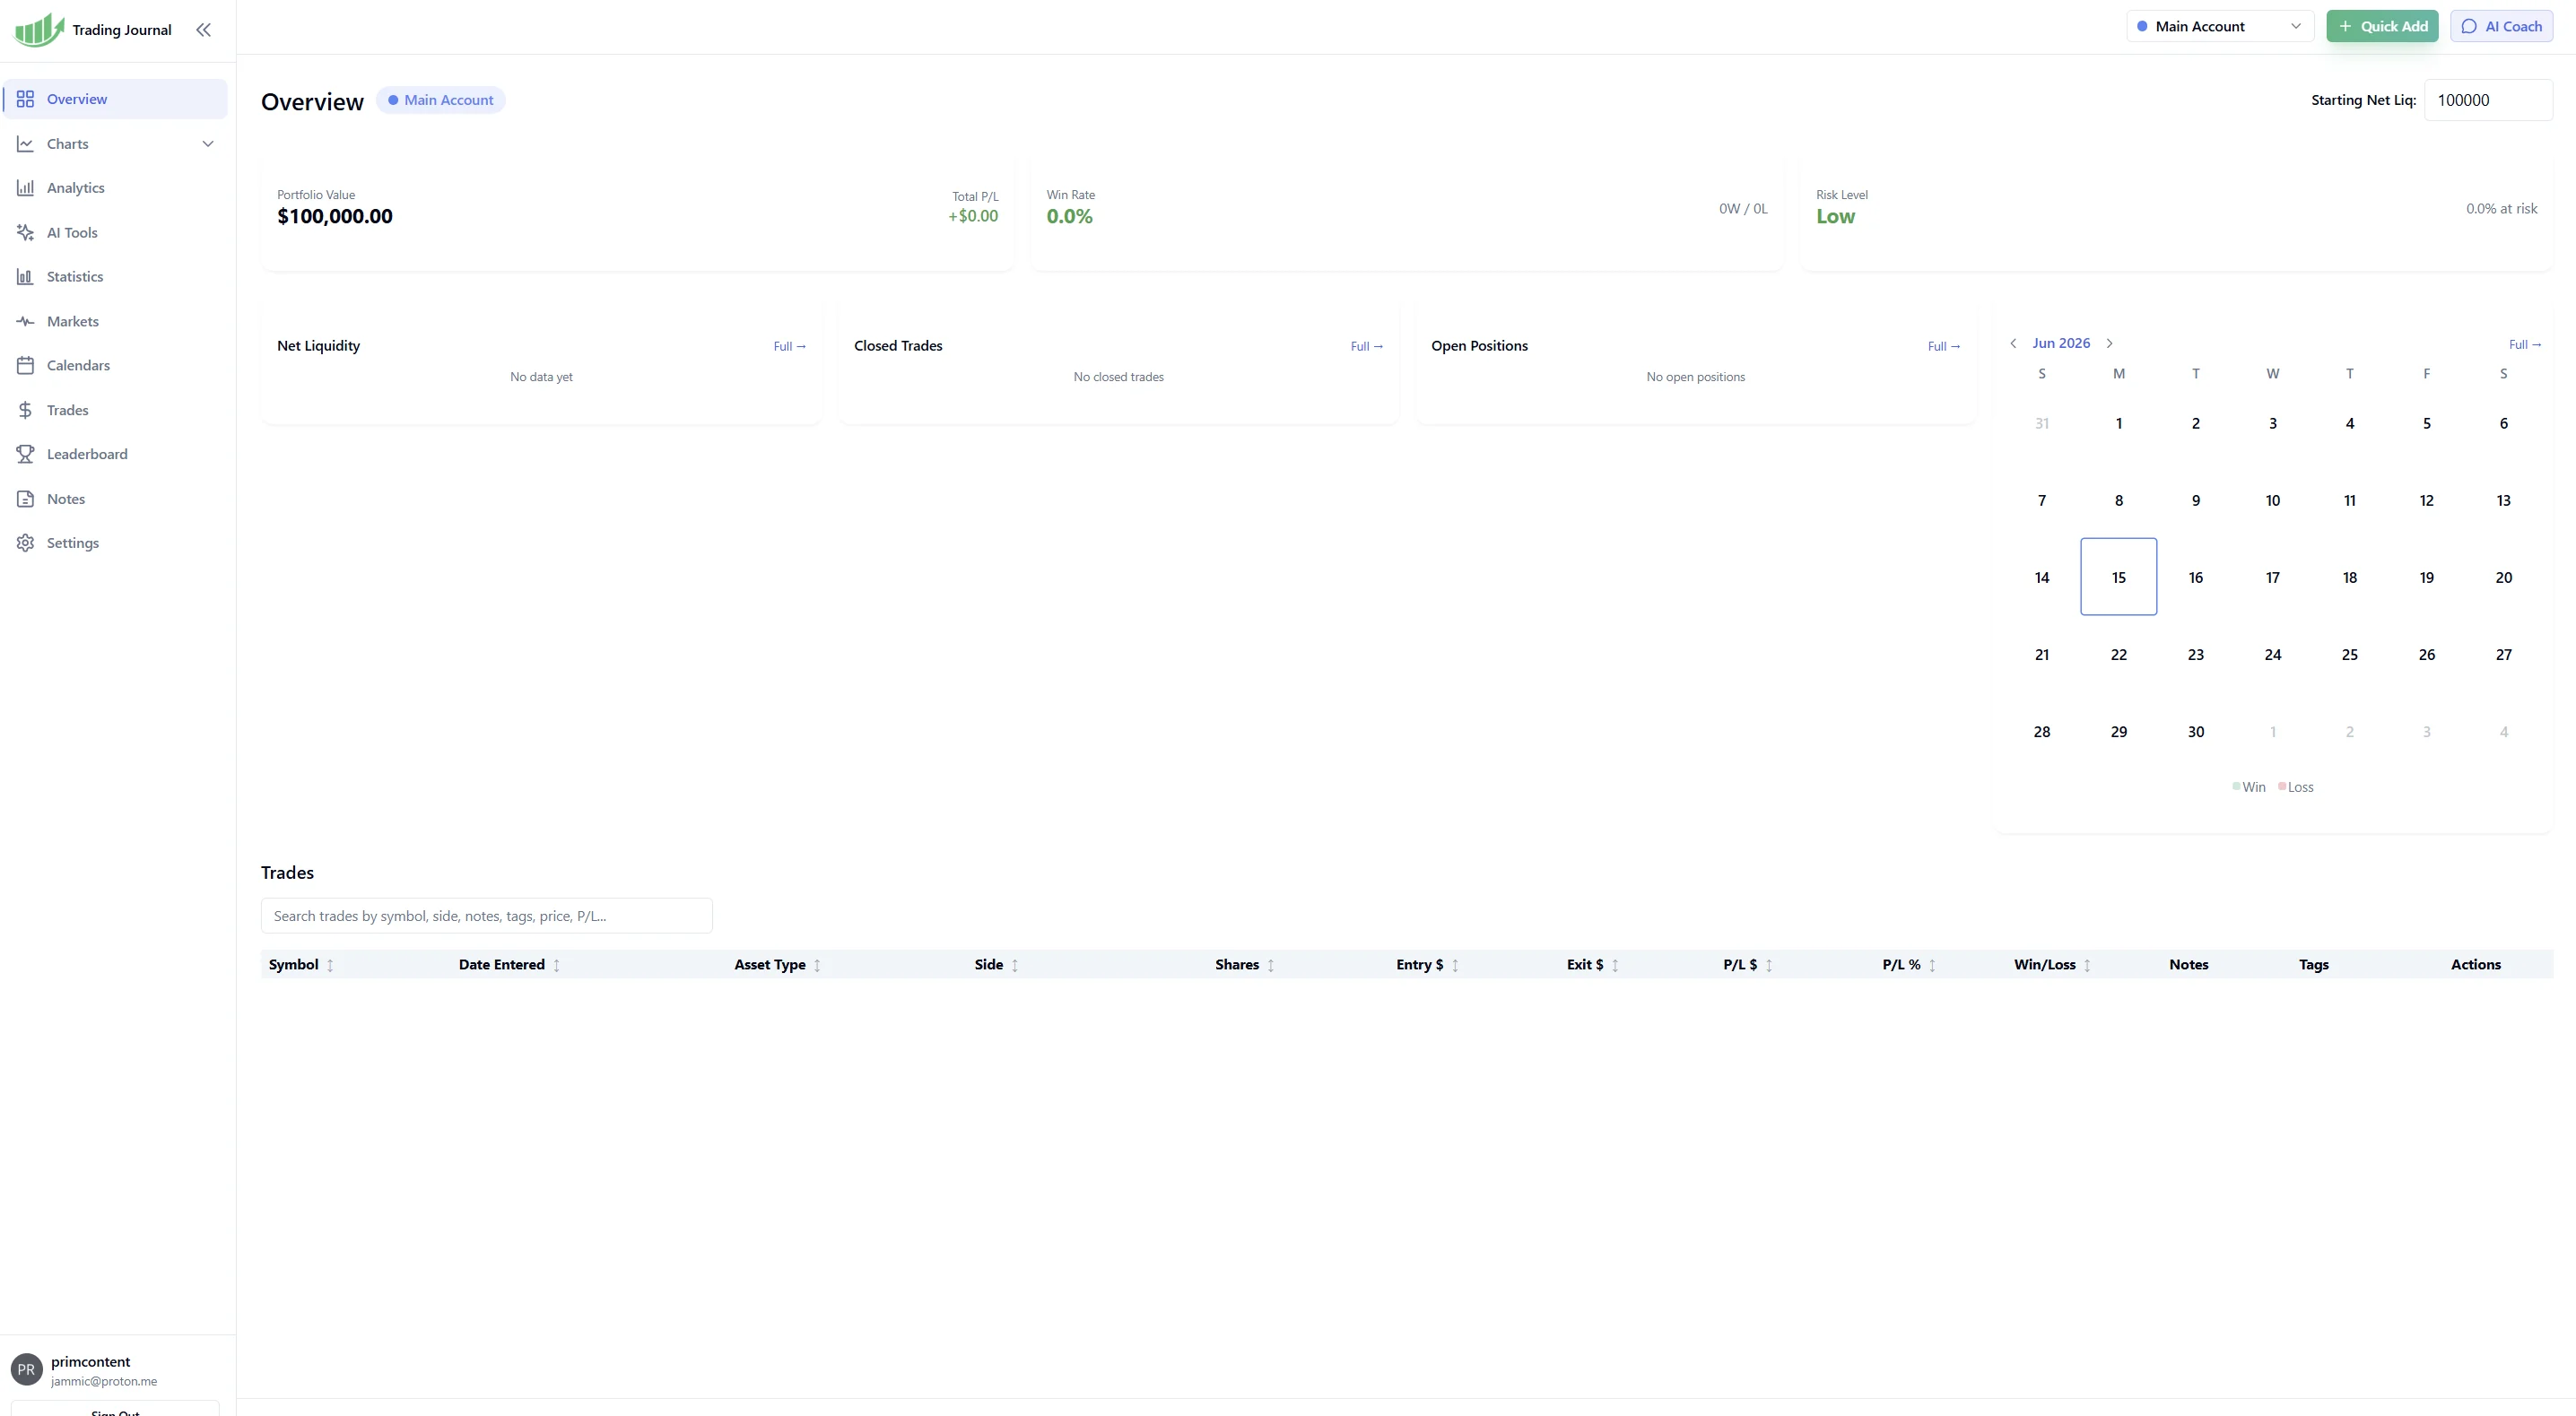
Task: Select June 15 in the calendar
Action: (x=2119, y=577)
